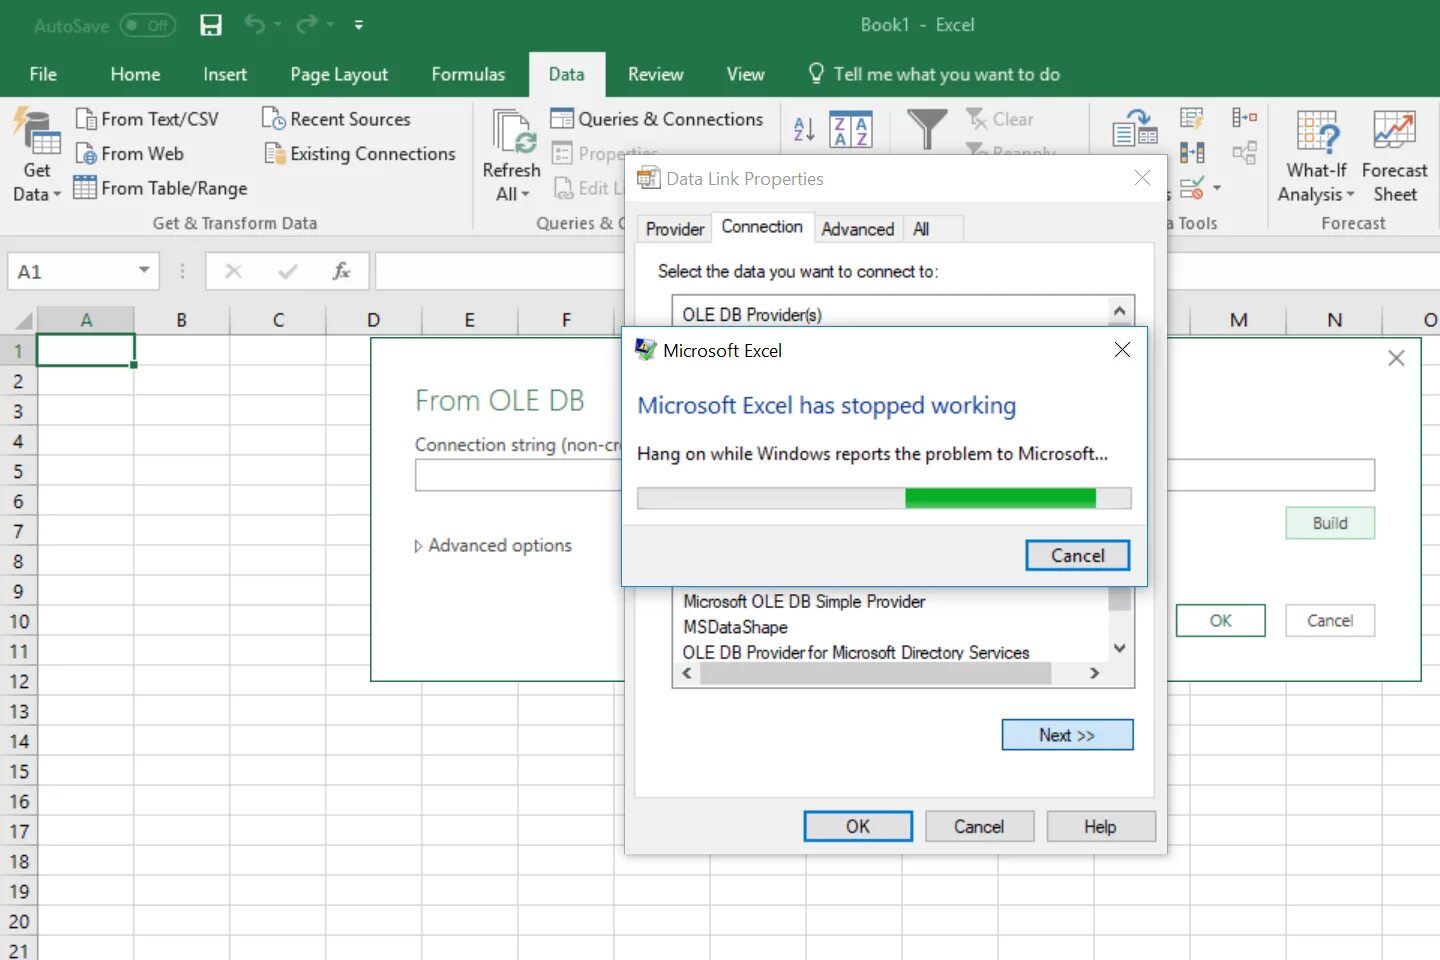Click Clear filter button
This screenshot has width=1440, height=960.
click(x=1000, y=119)
